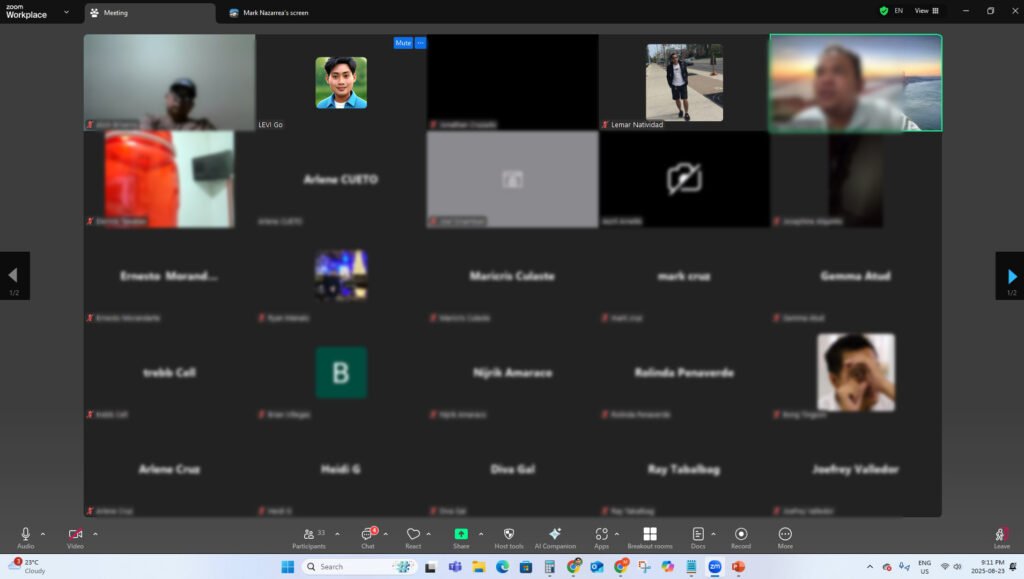The image size is (1024, 579).
Task: Open the Chat panel
Action: click(x=367, y=535)
